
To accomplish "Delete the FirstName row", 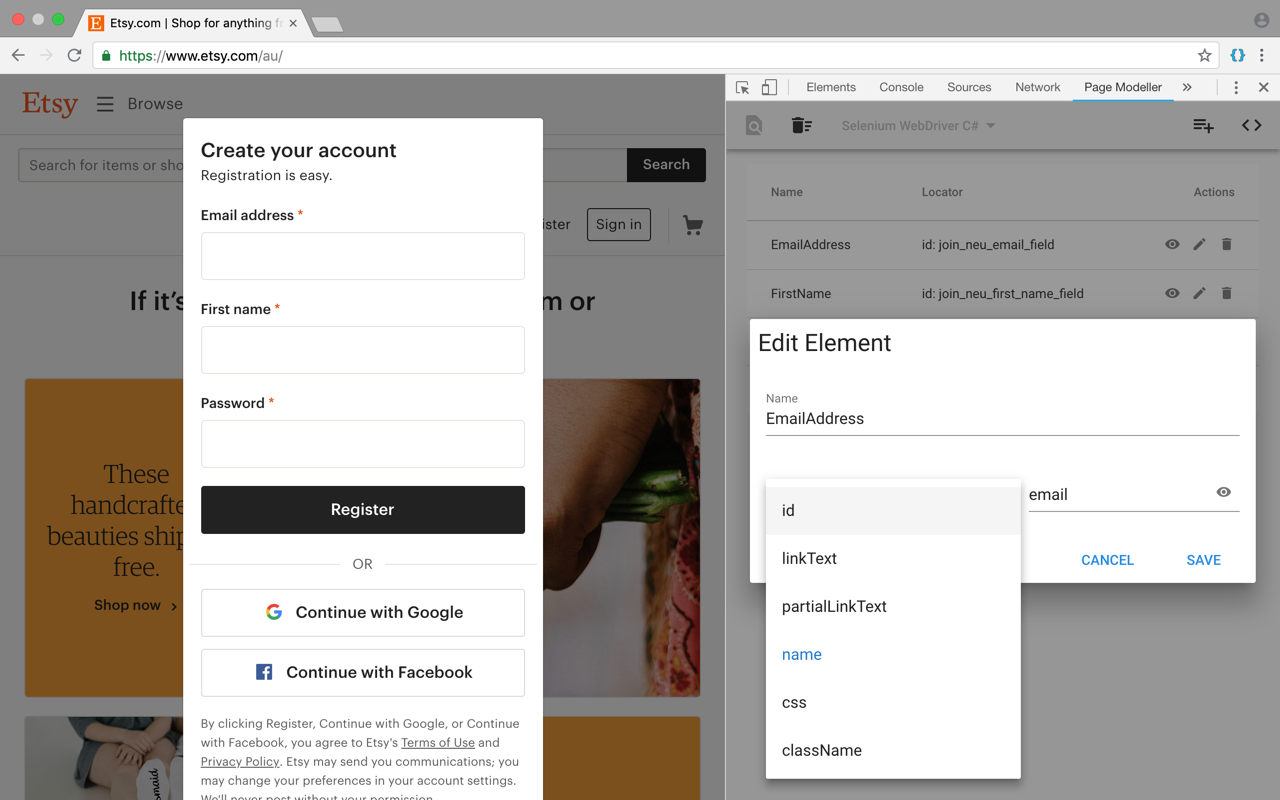I will pos(1226,293).
